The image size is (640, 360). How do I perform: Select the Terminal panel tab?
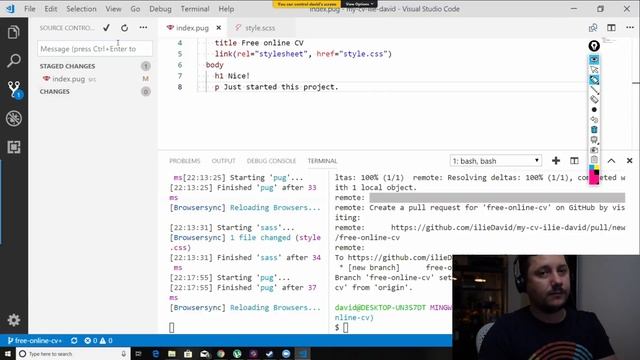[322, 161]
